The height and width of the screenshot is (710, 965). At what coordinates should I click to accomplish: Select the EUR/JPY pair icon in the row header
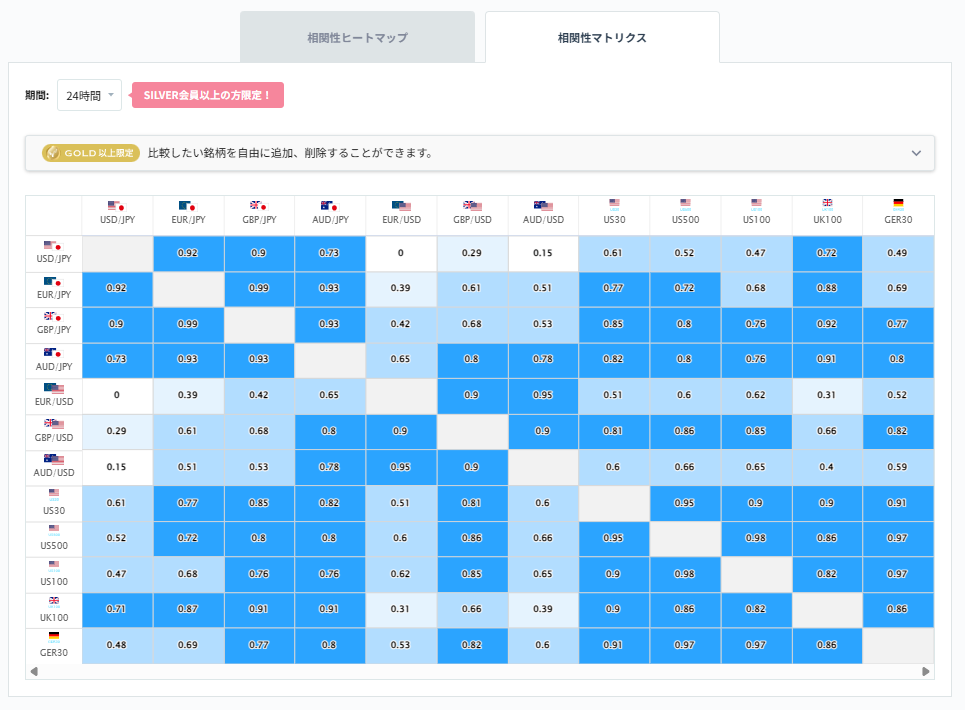pyautogui.click(x=53, y=283)
